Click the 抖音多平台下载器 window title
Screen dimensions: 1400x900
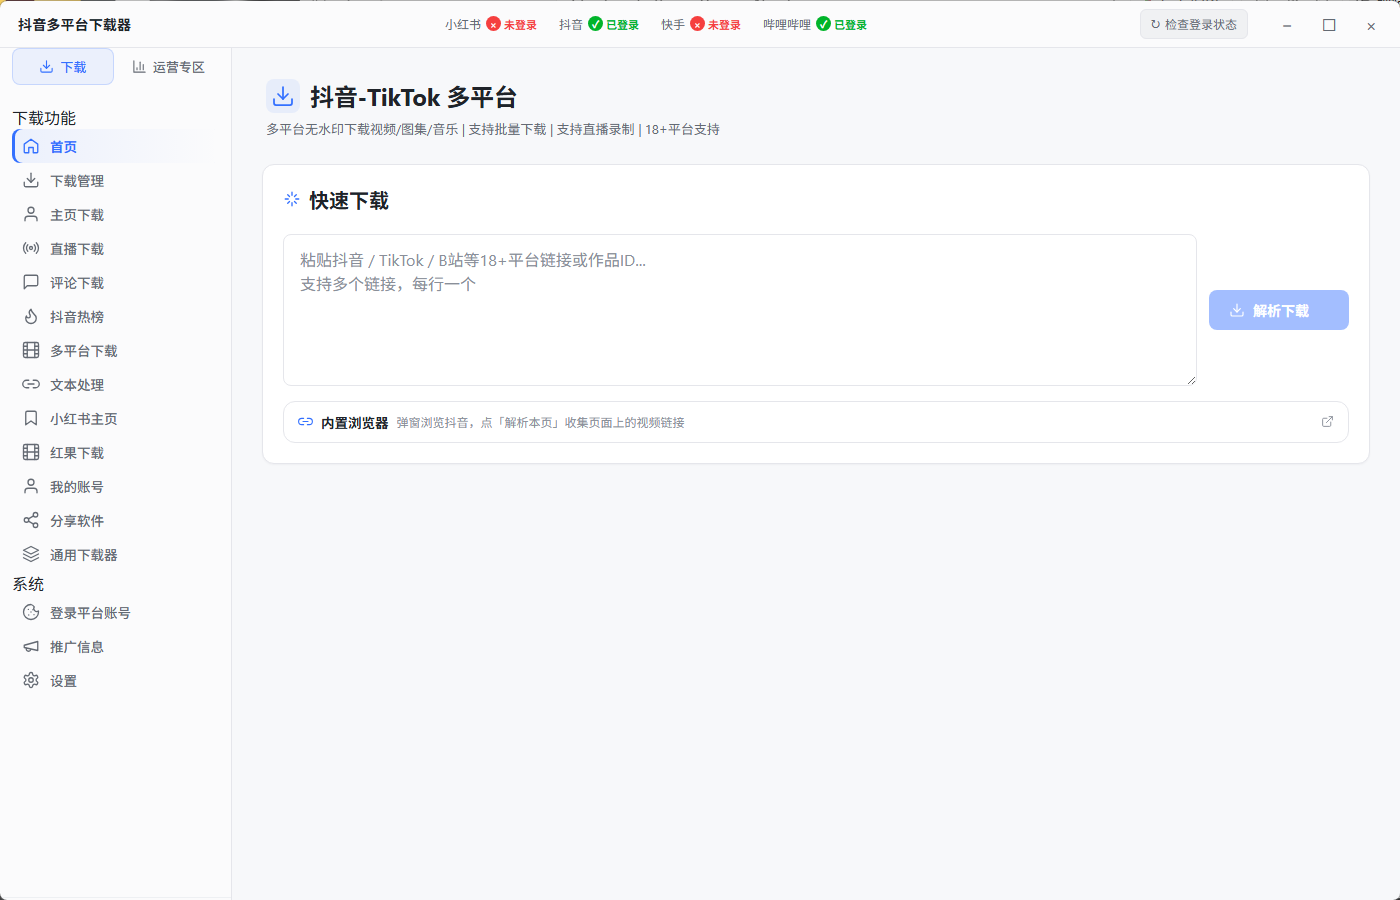pyautogui.click(x=74, y=25)
